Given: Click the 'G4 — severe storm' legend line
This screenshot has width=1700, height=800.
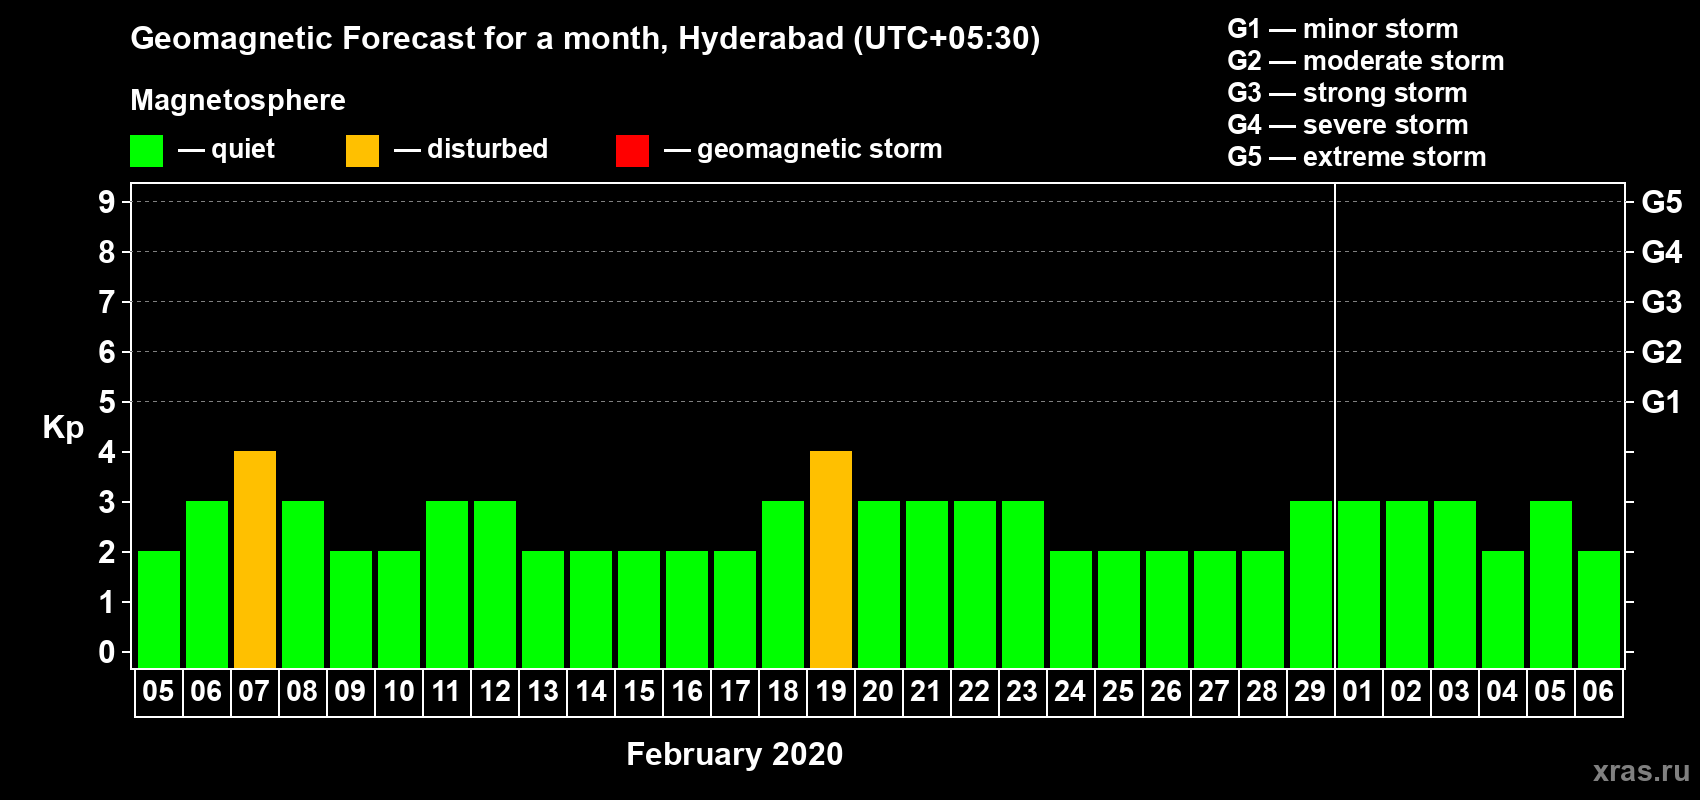Looking at the screenshot, I should coord(1348,125).
